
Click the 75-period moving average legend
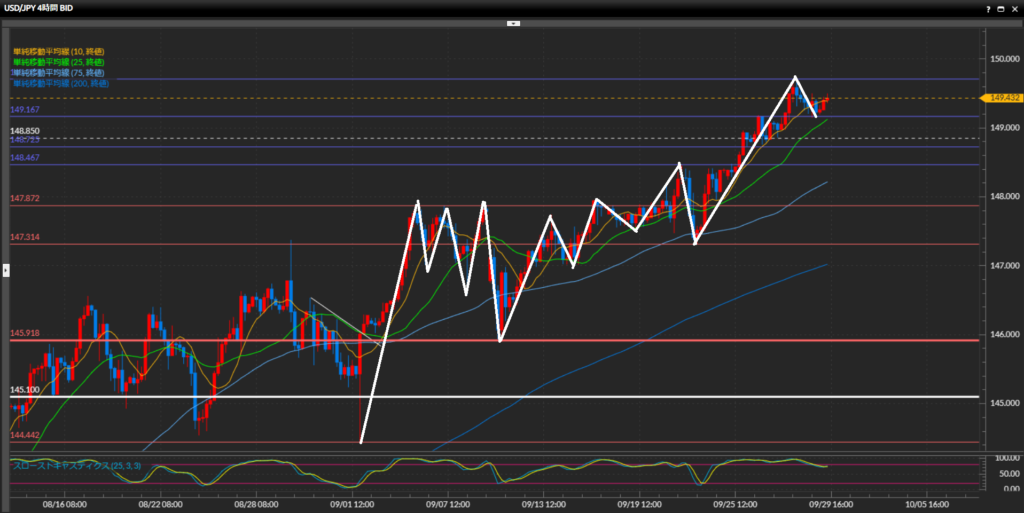tap(58, 72)
